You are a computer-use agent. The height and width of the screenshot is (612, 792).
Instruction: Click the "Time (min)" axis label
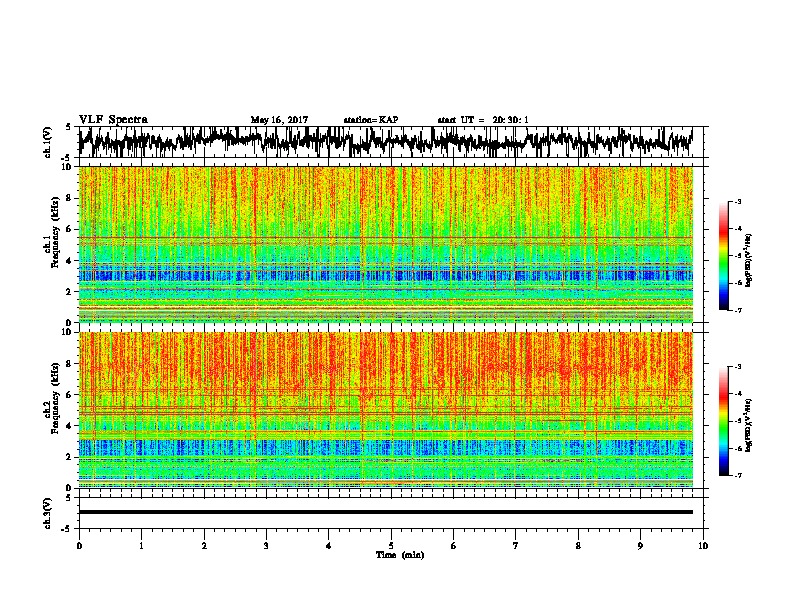pos(400,555)
